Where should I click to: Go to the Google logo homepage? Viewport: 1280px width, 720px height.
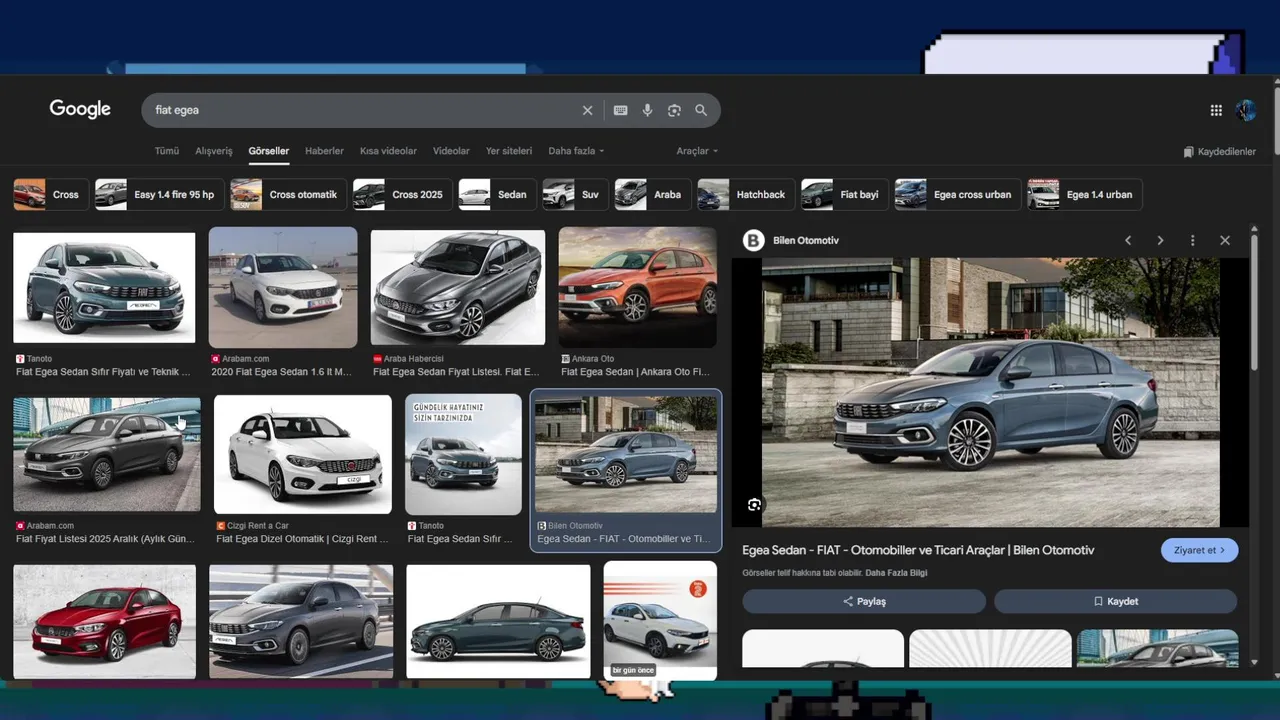tap(80, 109)
